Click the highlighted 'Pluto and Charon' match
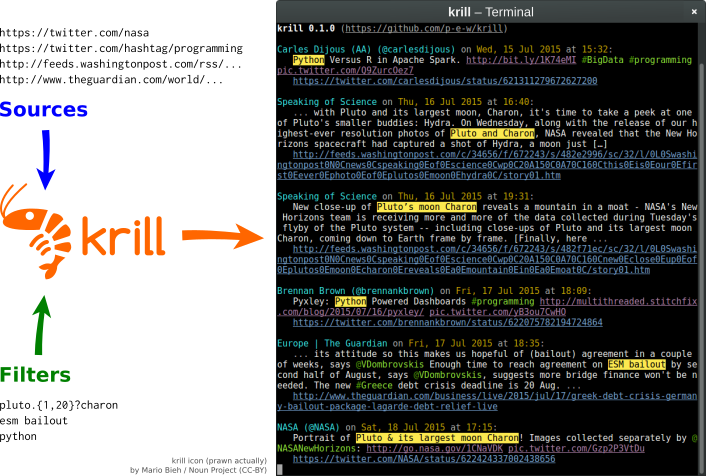Screen dimensions: 706x476 coord(492,133)
